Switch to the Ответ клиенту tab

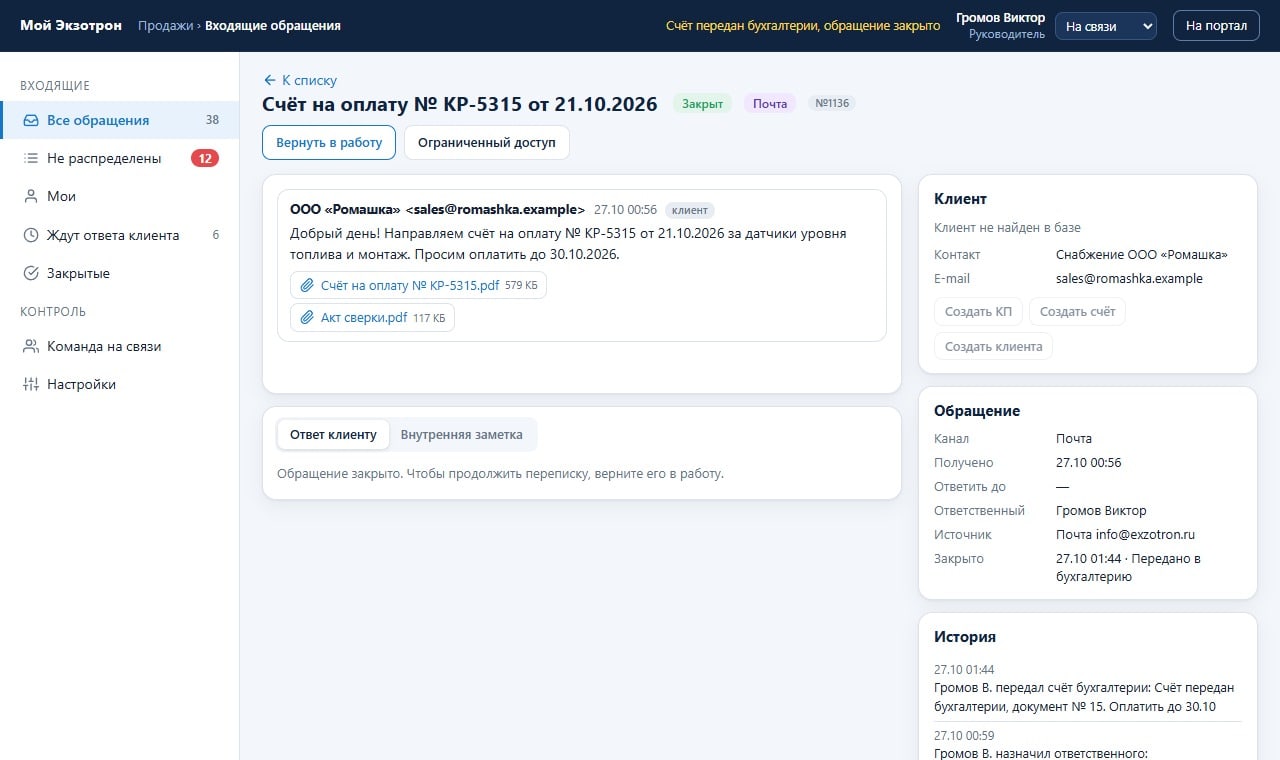pos(333,435)
